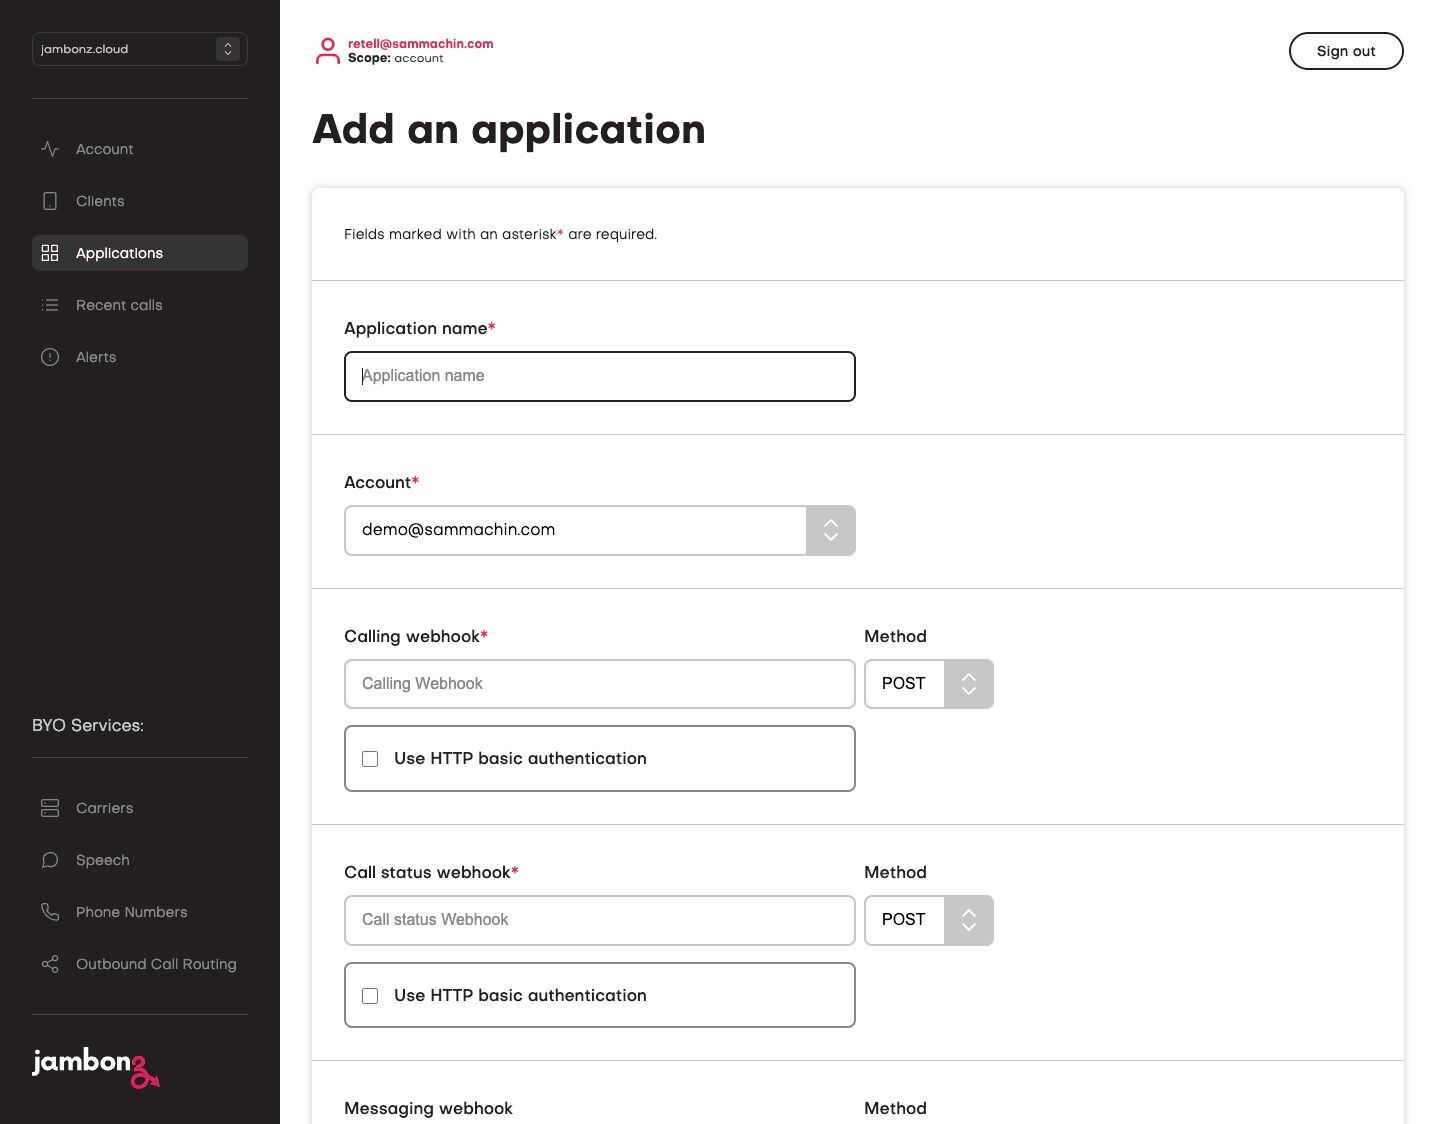The height and width of the screenshot is (1124, 1436).
Task: Click the Sign out button
Action: tap(1345, 51)
